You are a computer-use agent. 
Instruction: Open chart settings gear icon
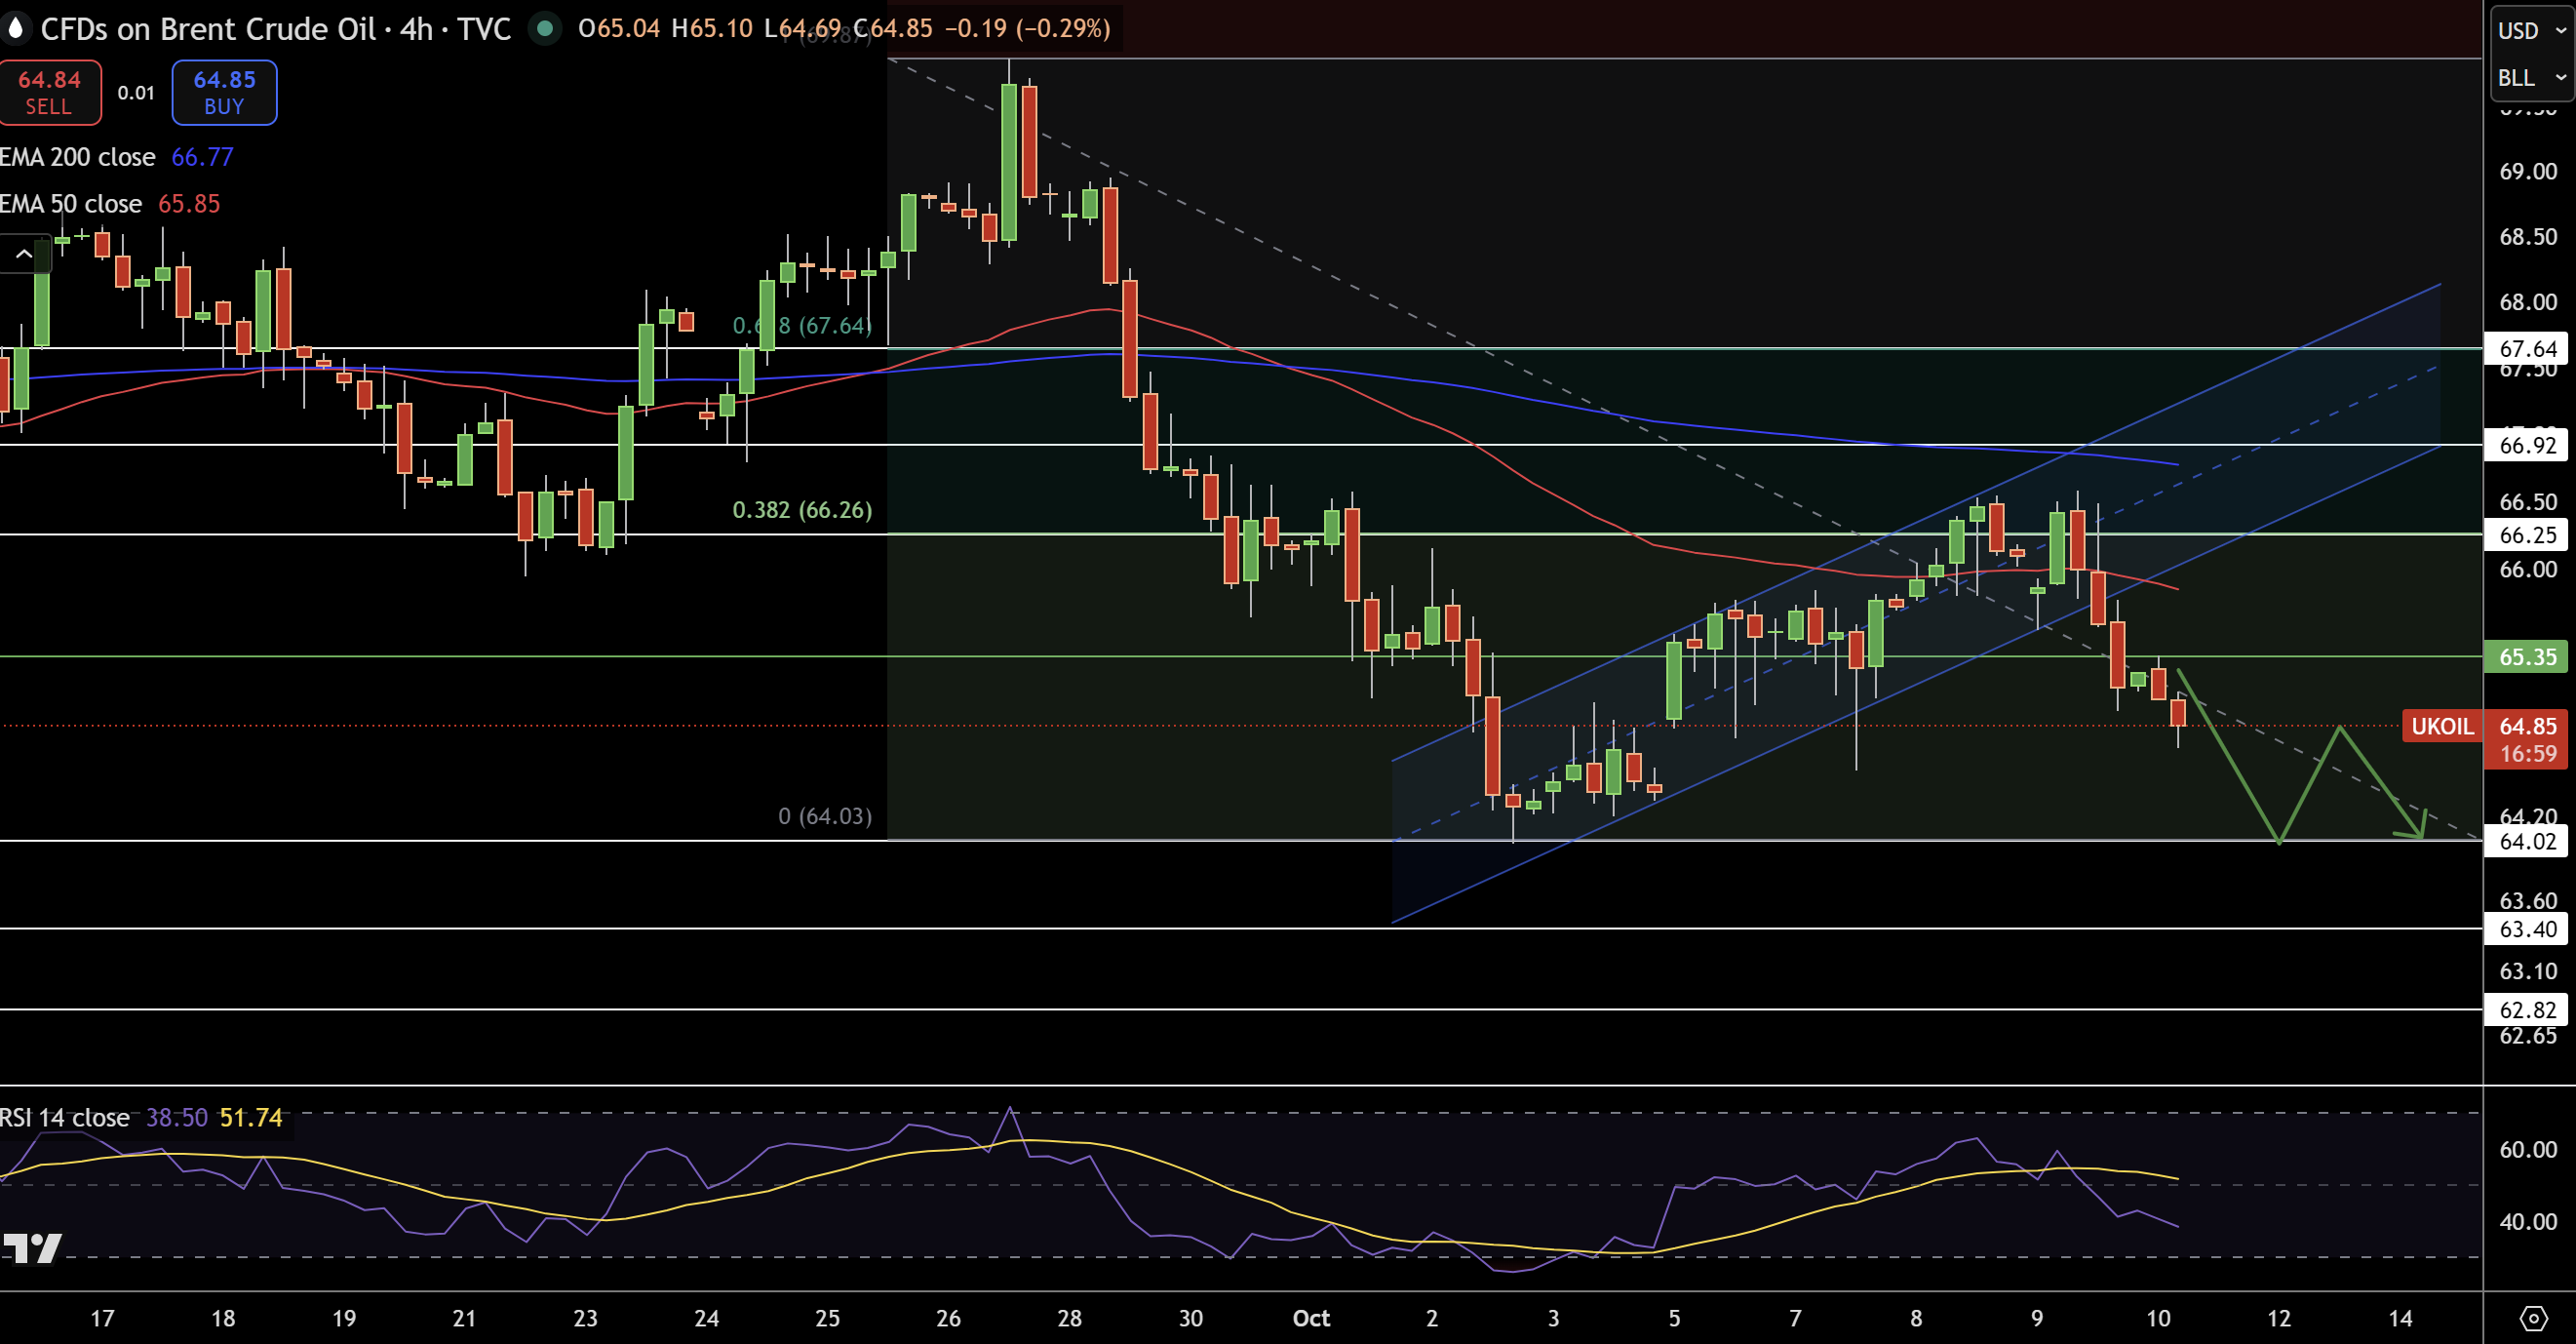click(x=2533, y=1318)
